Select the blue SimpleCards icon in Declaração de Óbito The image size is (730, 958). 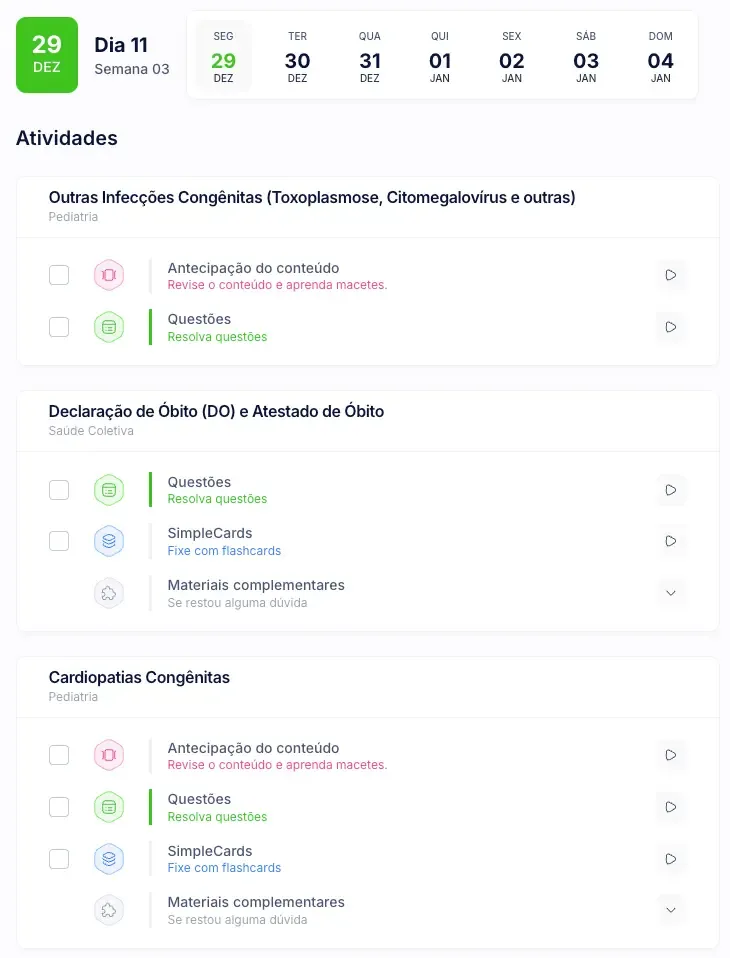(x=109, y=541)
